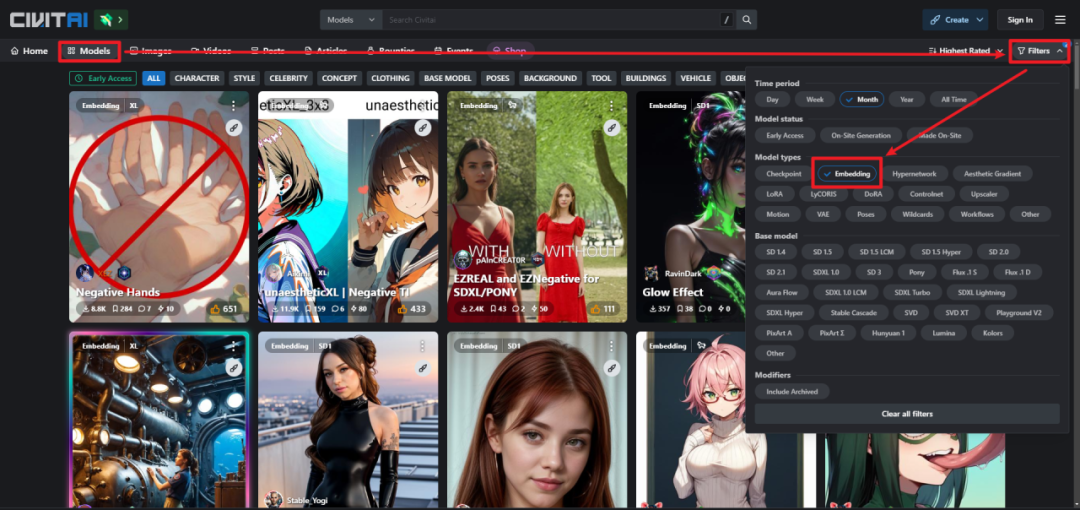Select Week time period
Viewport: 1080px width, 510px height.
tap(815, 99)
